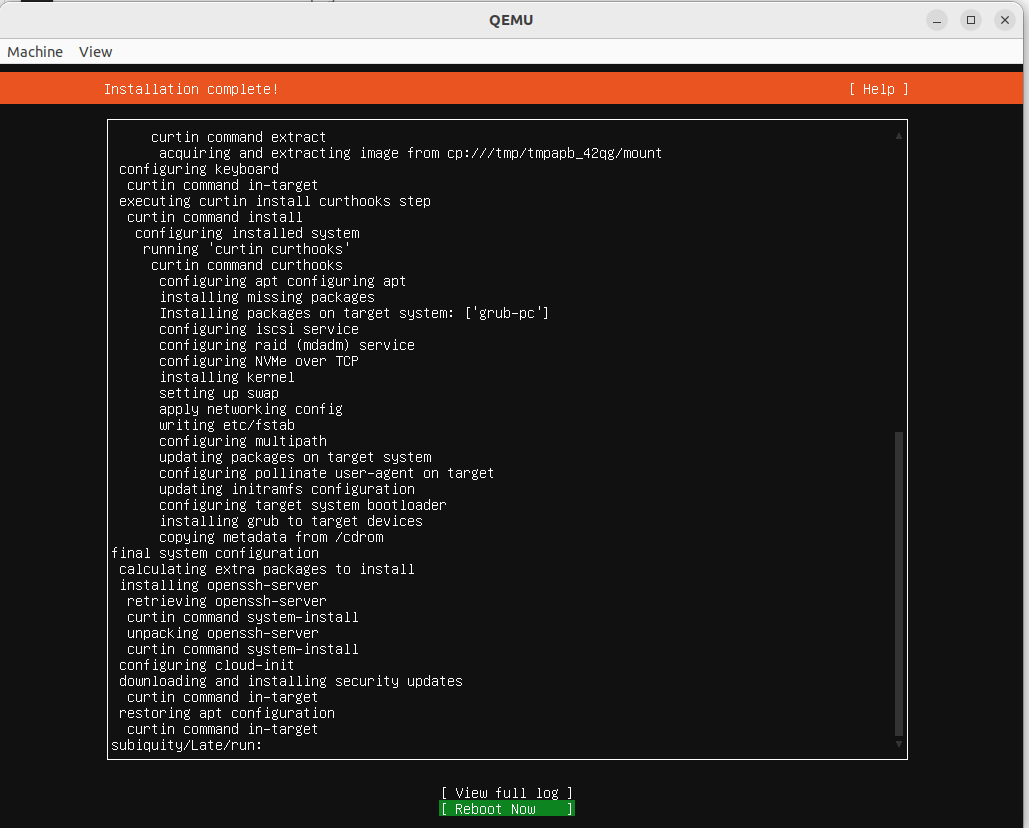1029x828 pixels.
Task: Open the View menu
Action: point(95,51)
